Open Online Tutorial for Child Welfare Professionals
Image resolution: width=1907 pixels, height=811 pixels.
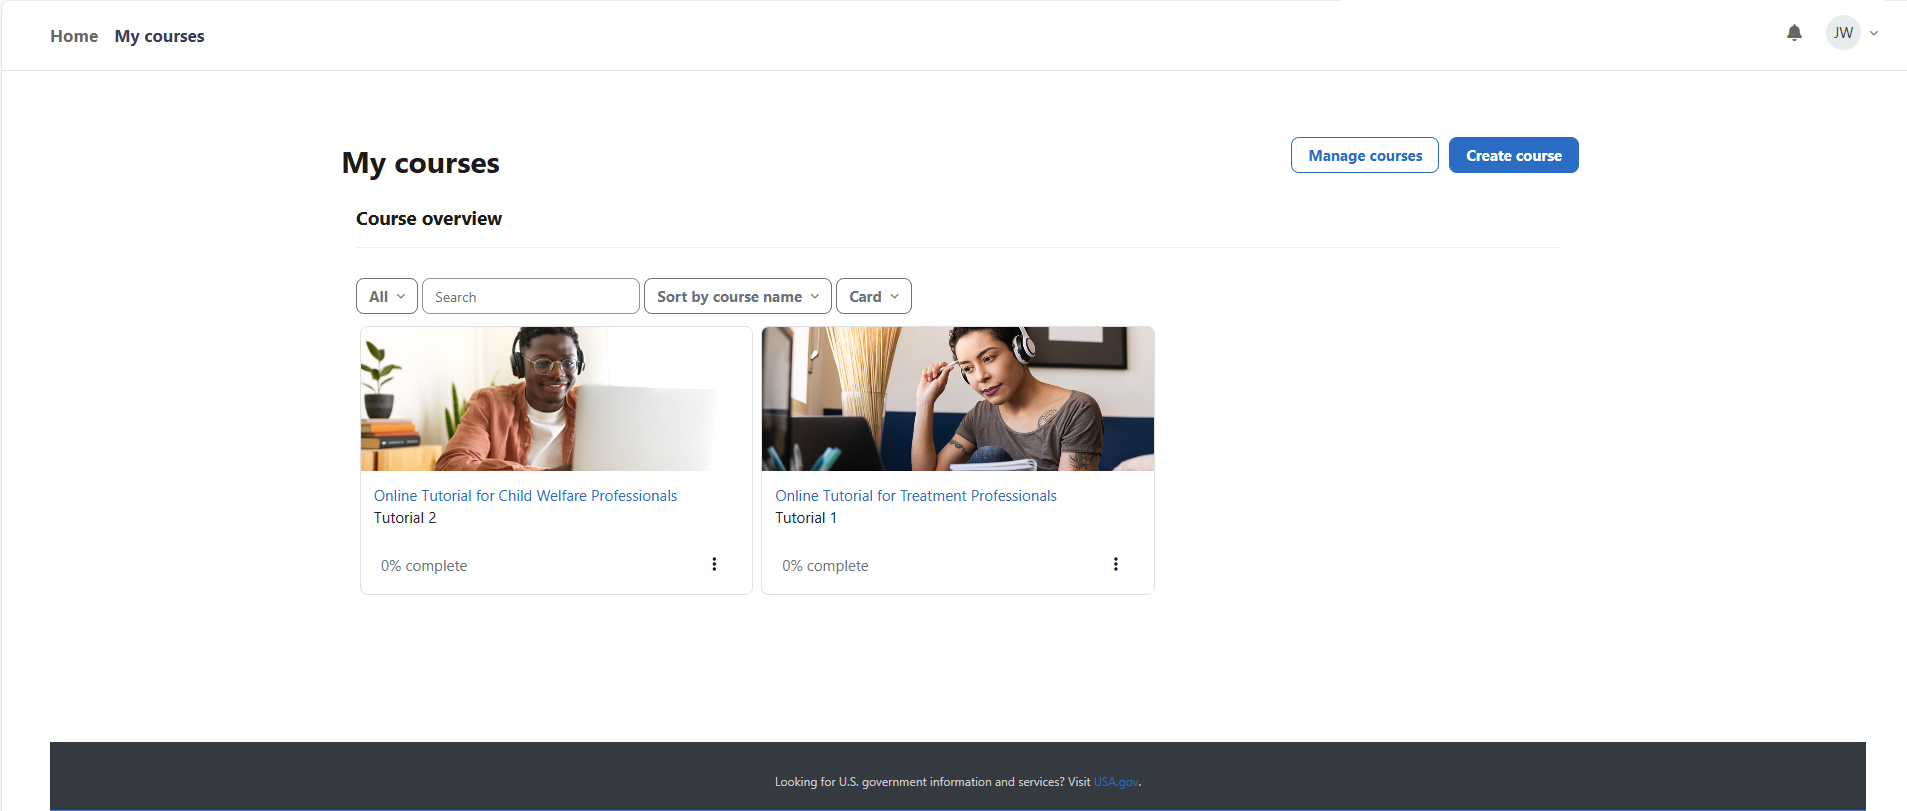525,496
